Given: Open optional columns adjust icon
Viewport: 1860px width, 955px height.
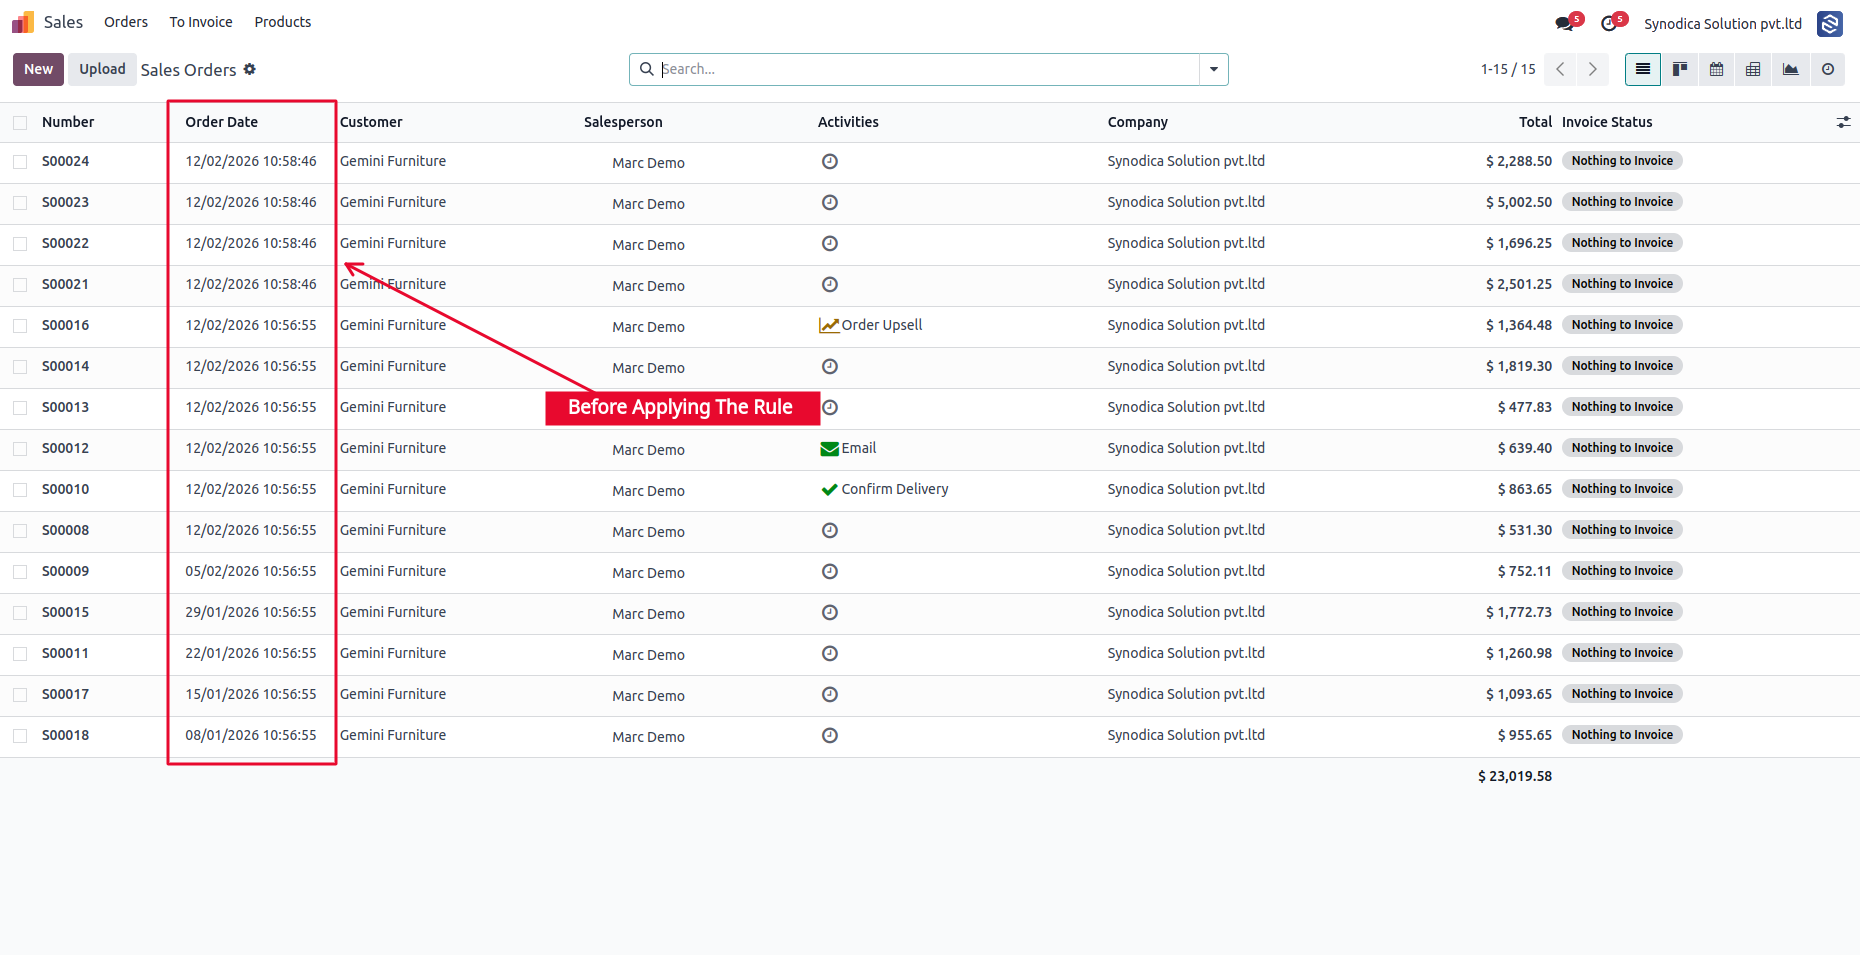Looking at the screenshot, I should coord(1843,122).
